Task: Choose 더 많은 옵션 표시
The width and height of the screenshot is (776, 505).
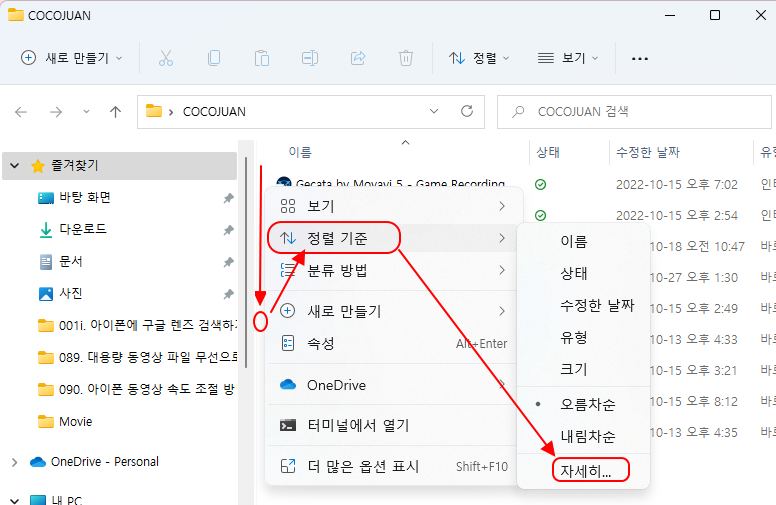Action: click(394, 466)
